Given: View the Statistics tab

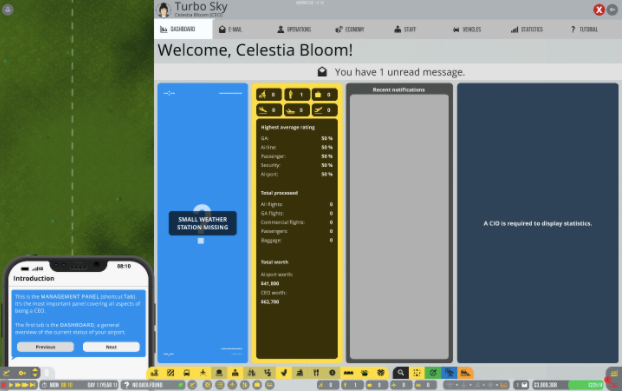Looking at the screenshot, I should (527, 29).
